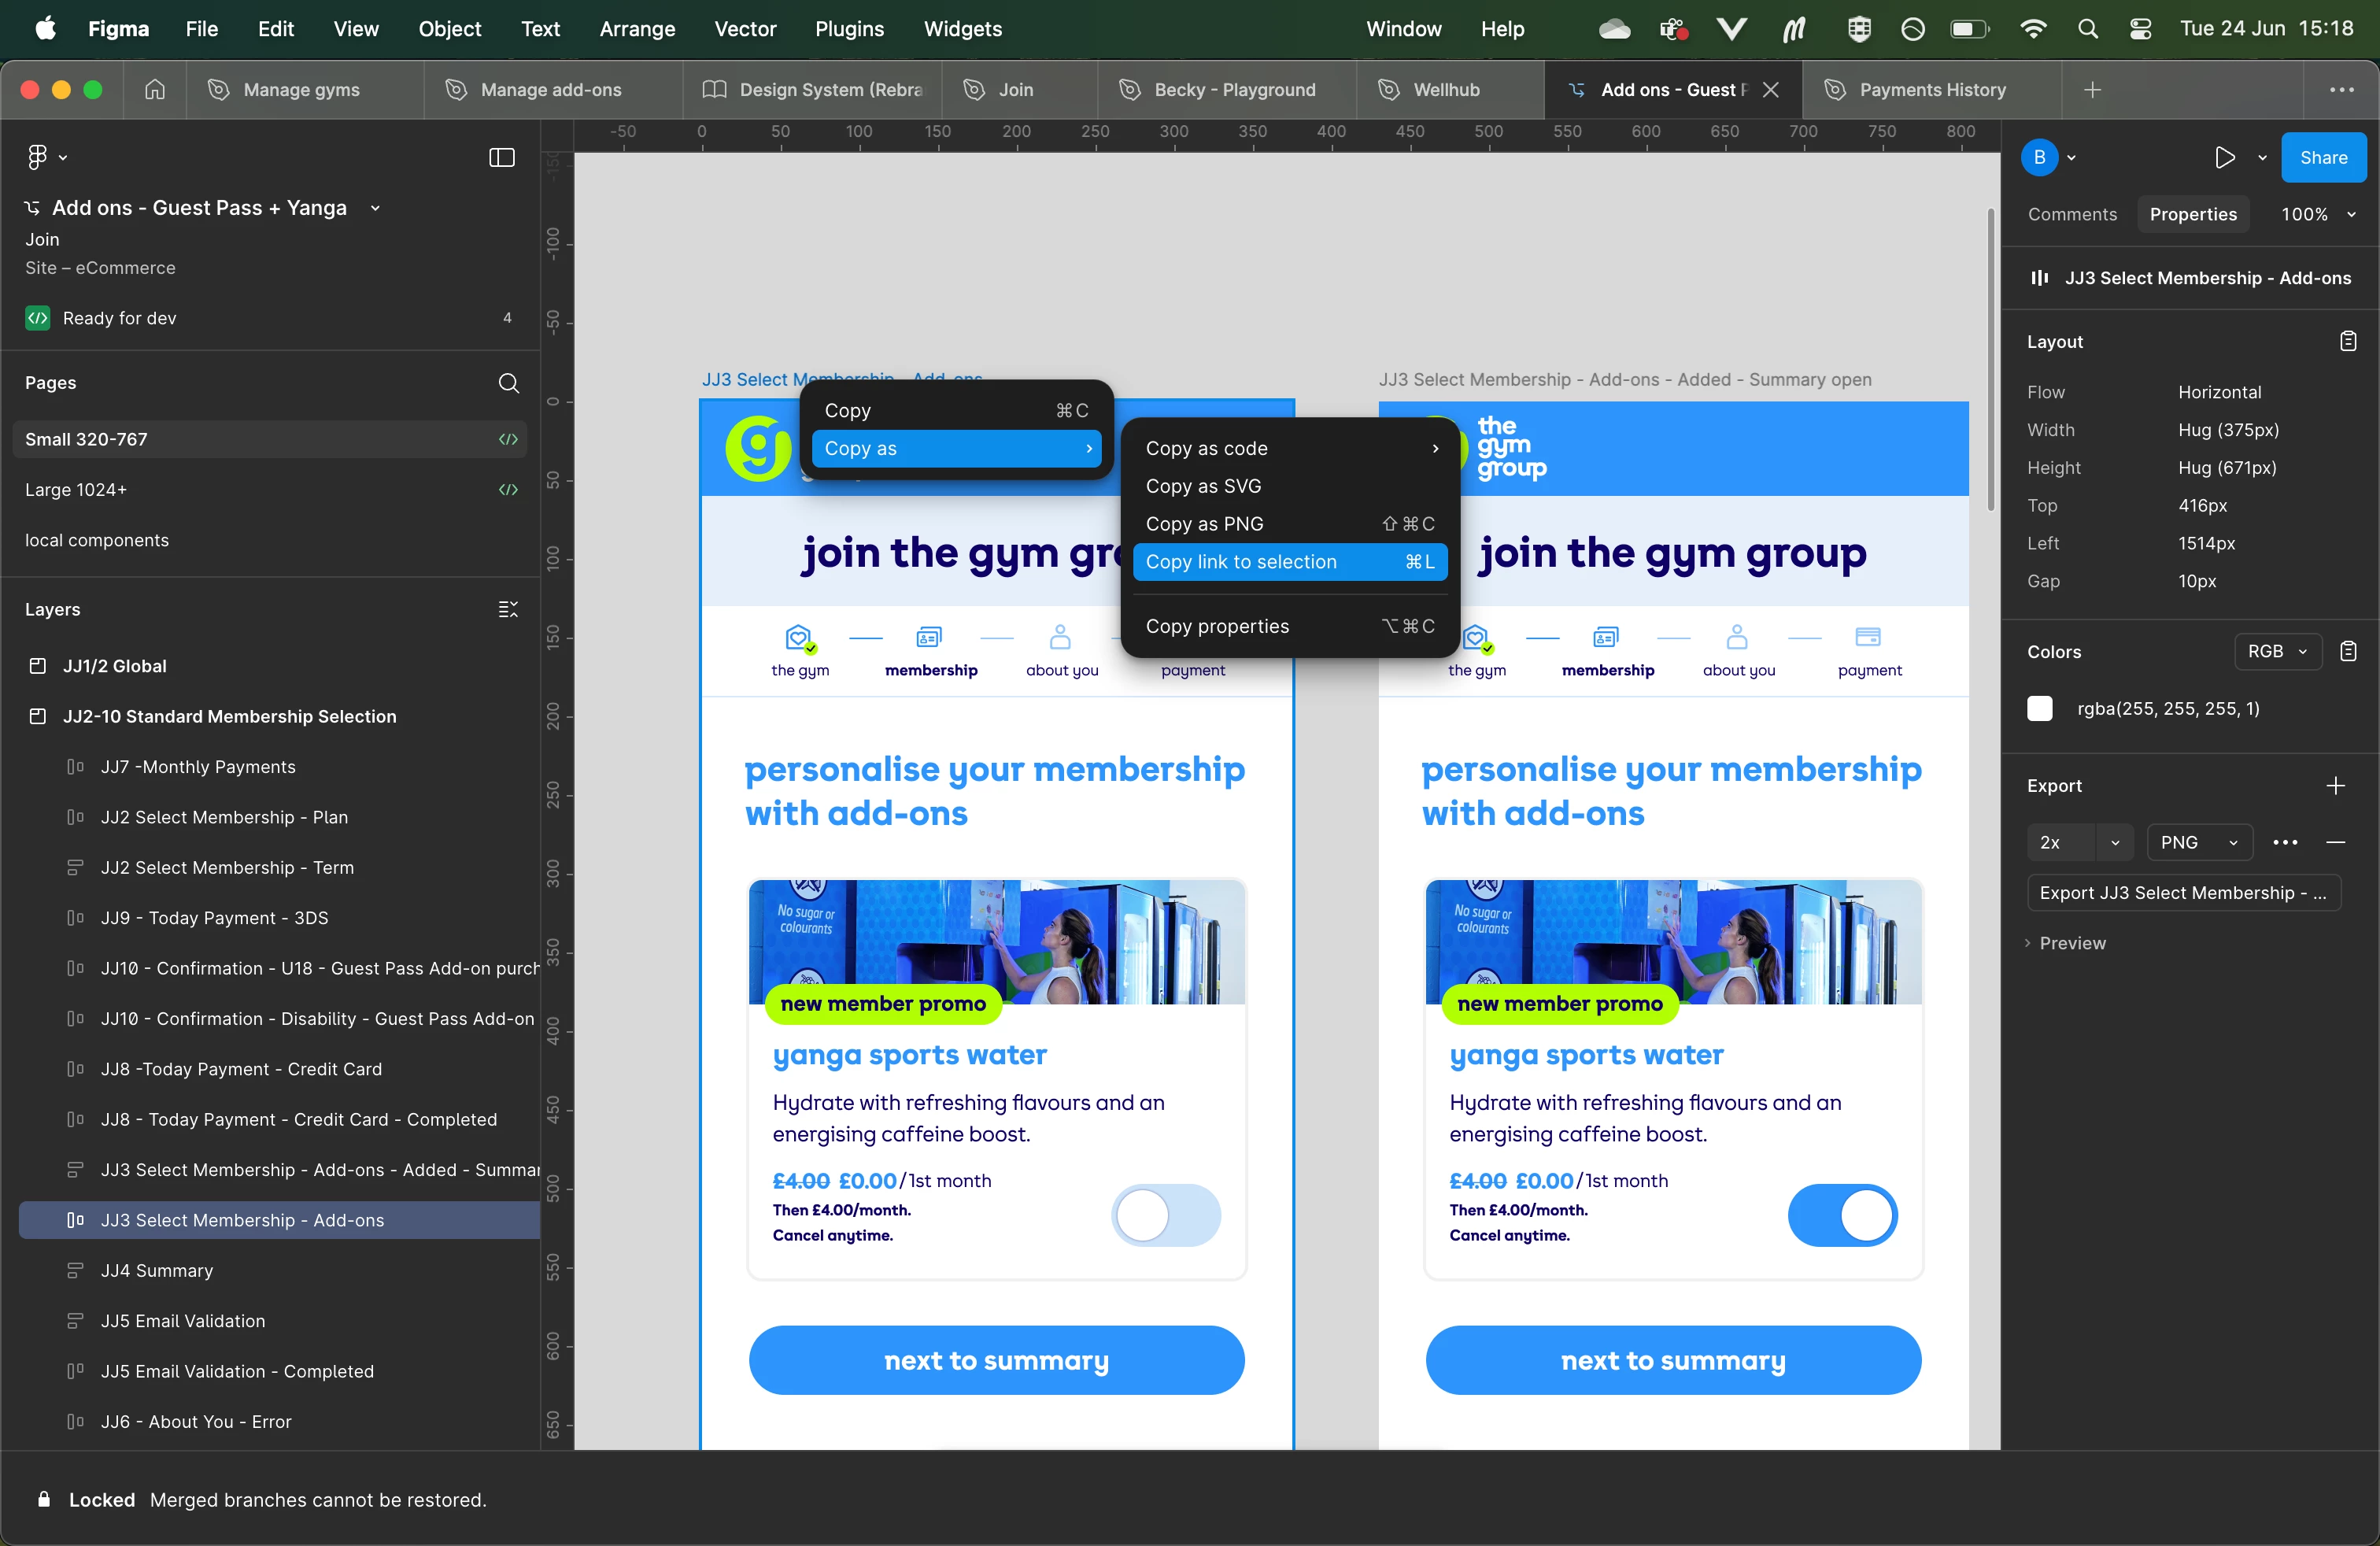
Task: Click next to summary button in right frame
Action: click(x=1673, y=1360)
